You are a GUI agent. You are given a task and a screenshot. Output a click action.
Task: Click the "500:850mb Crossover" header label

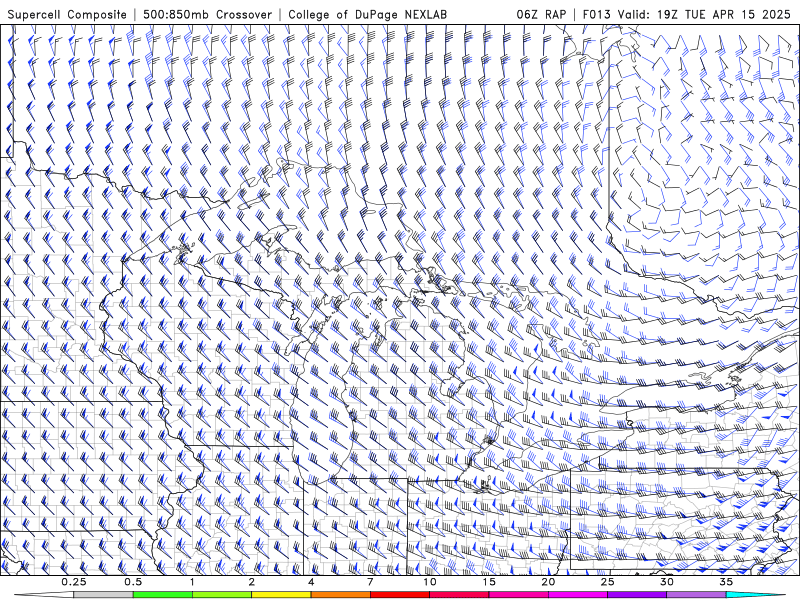pyautogui.click(x=207, y=14)
